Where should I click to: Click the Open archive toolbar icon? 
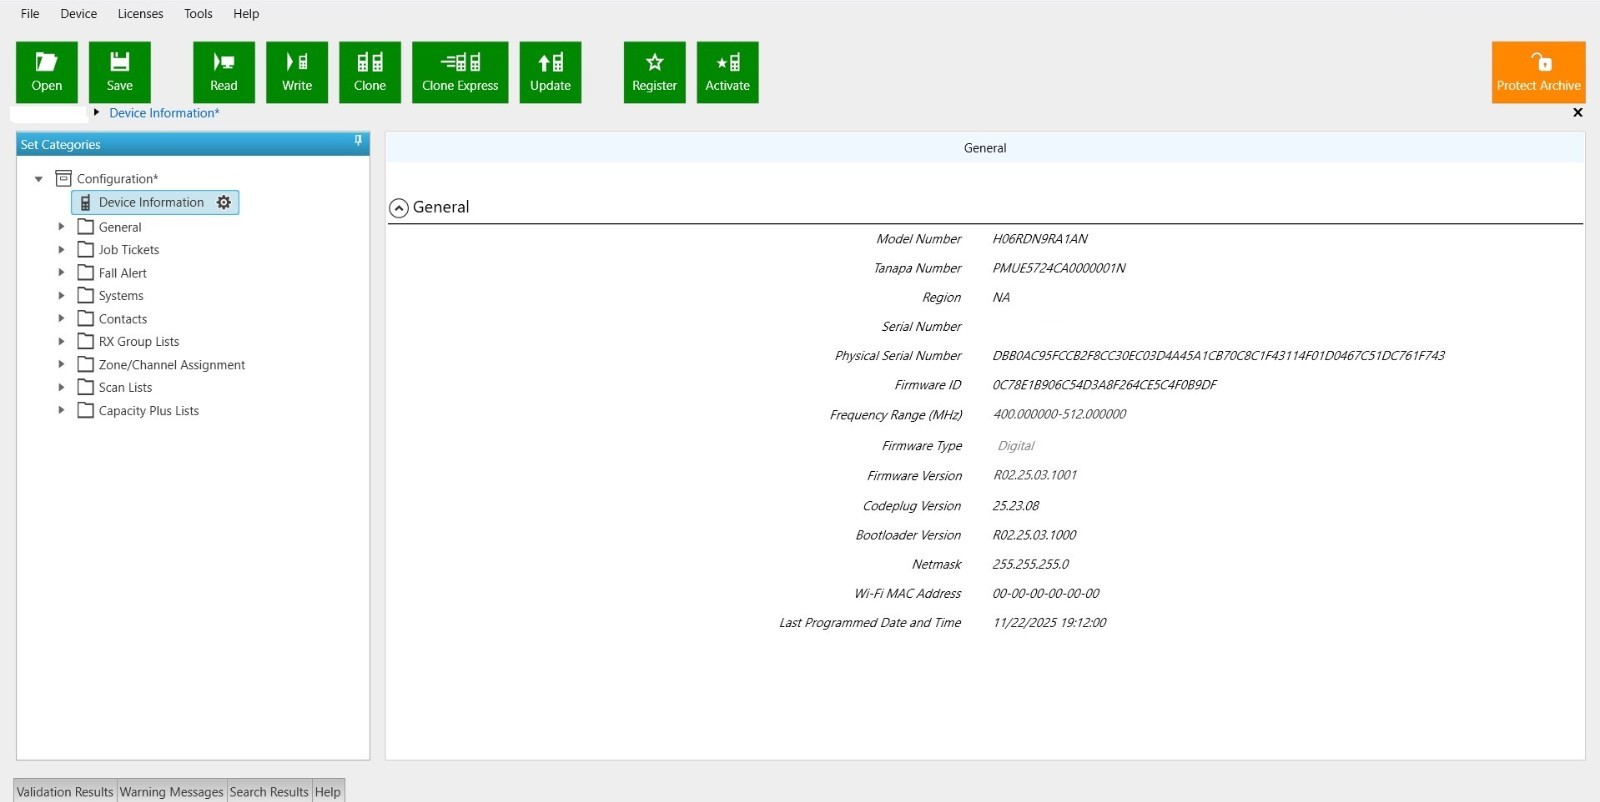[46, 72]
